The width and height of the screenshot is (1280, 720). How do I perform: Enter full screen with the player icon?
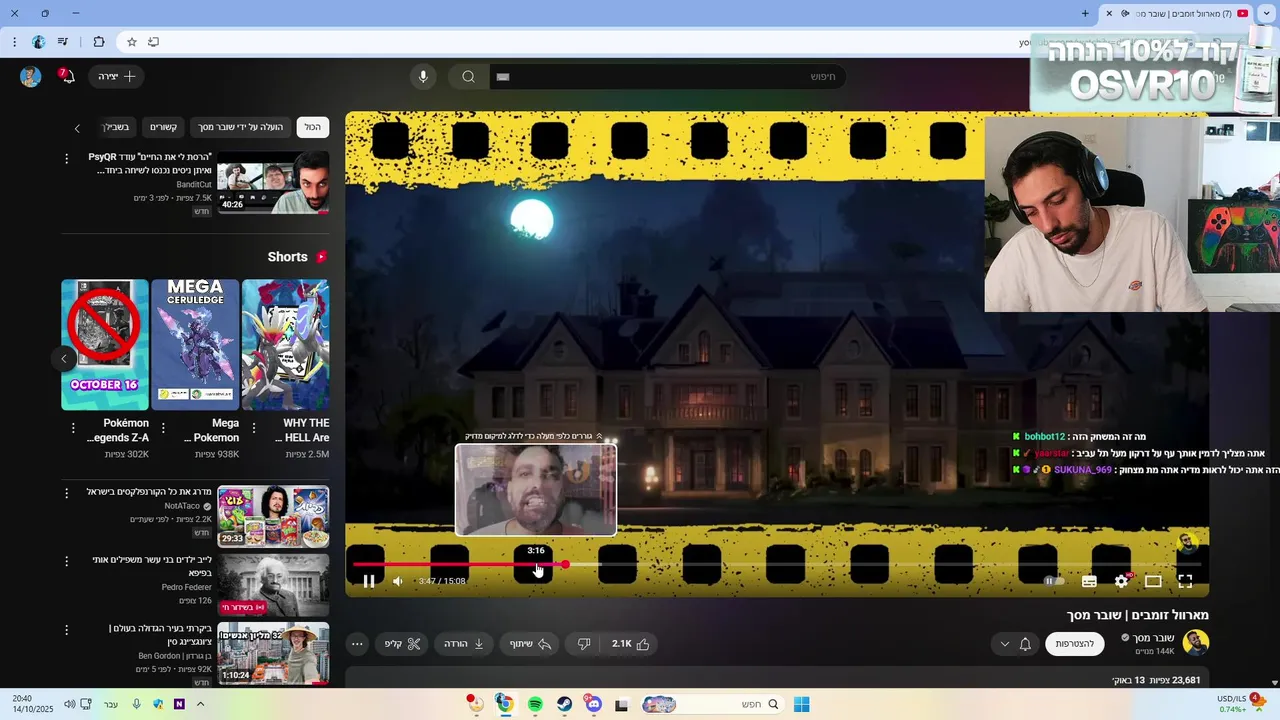tap(1185, 581)
